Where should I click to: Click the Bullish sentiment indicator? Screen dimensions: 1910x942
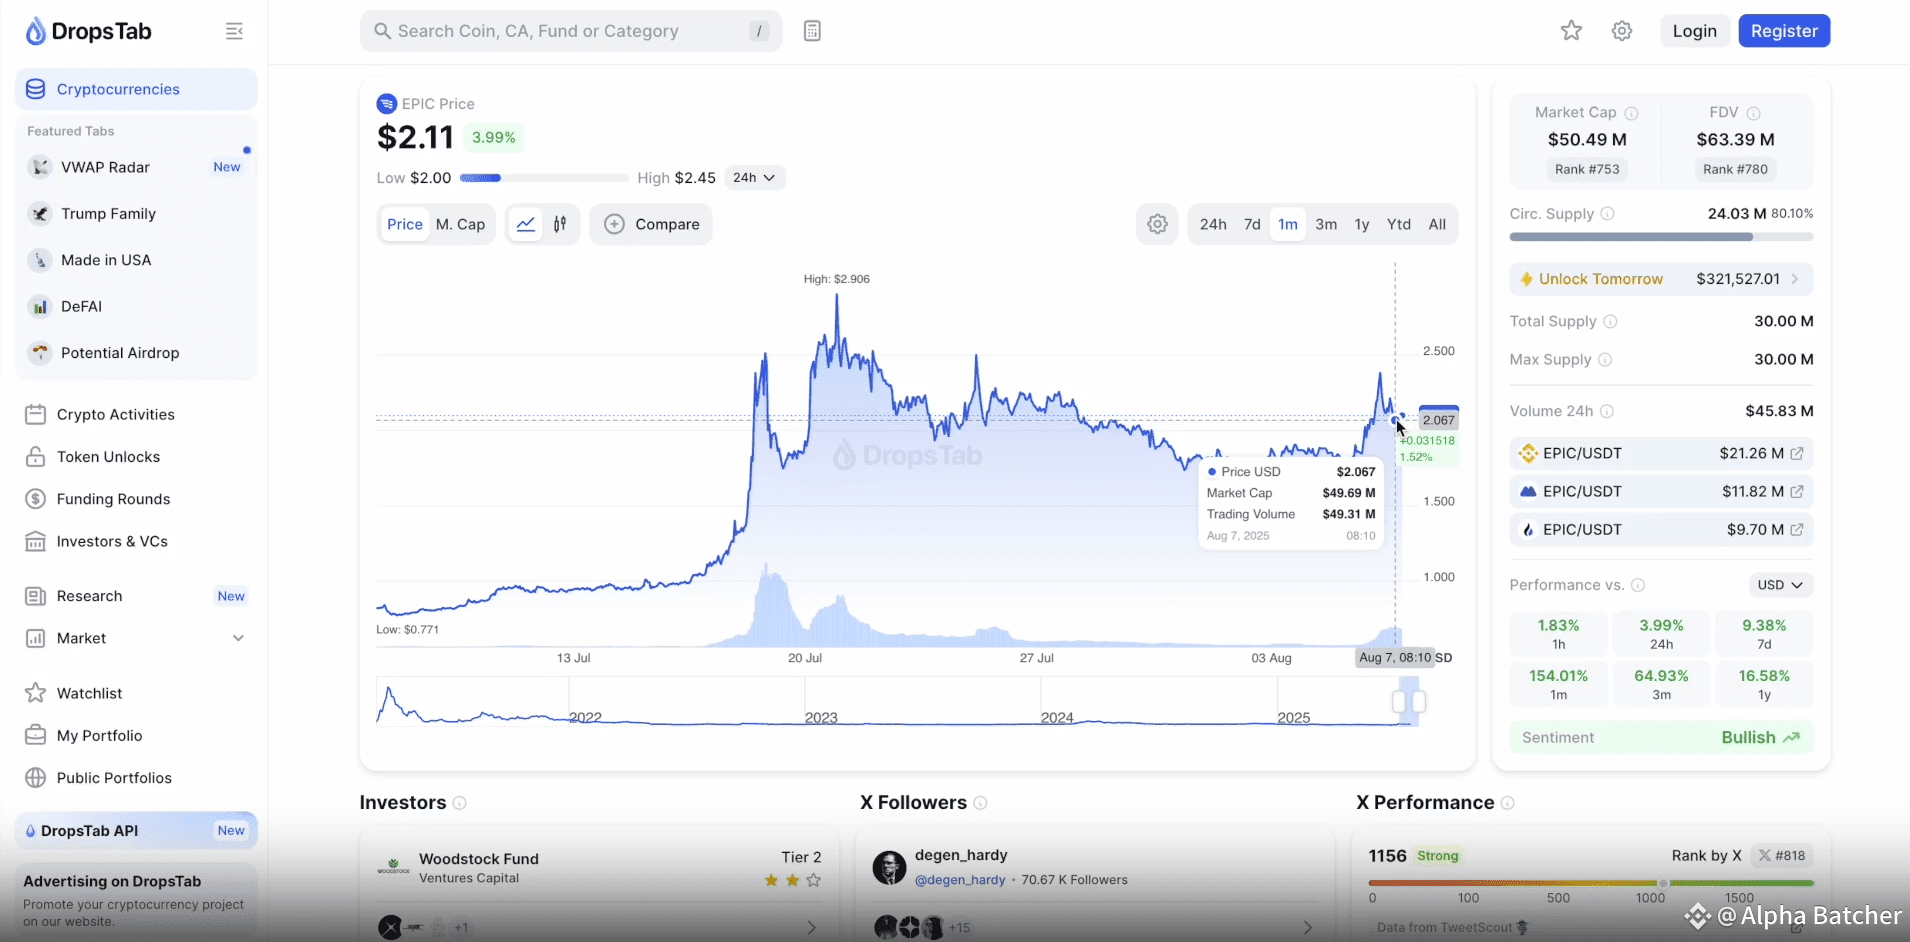pyautogui.click(x=1760, y=738)
